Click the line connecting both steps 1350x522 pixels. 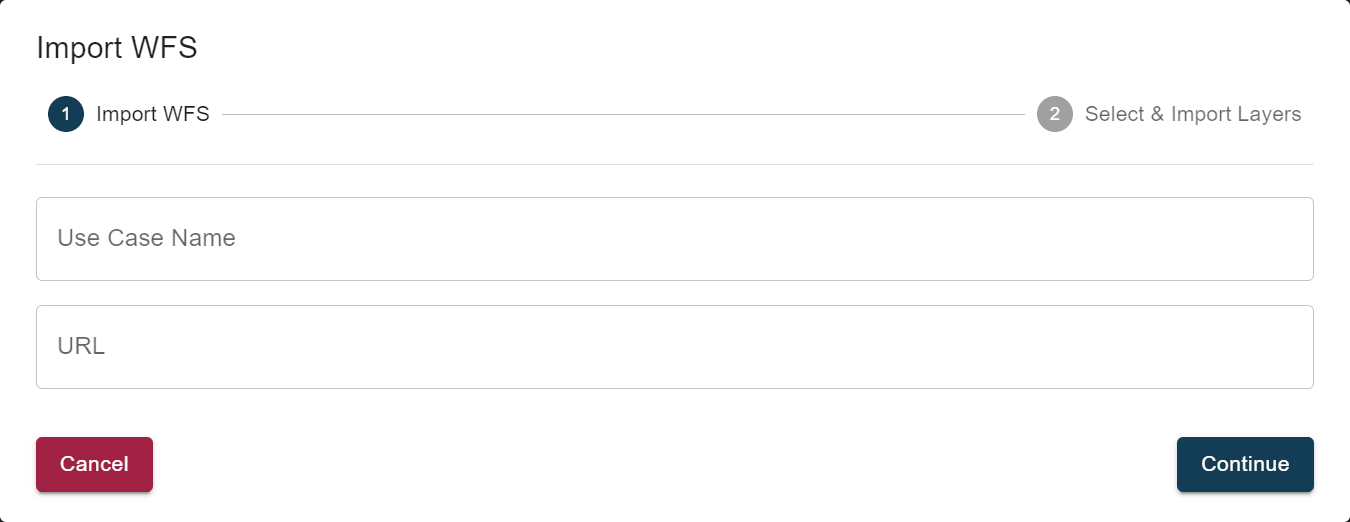[x=622, y=115]
